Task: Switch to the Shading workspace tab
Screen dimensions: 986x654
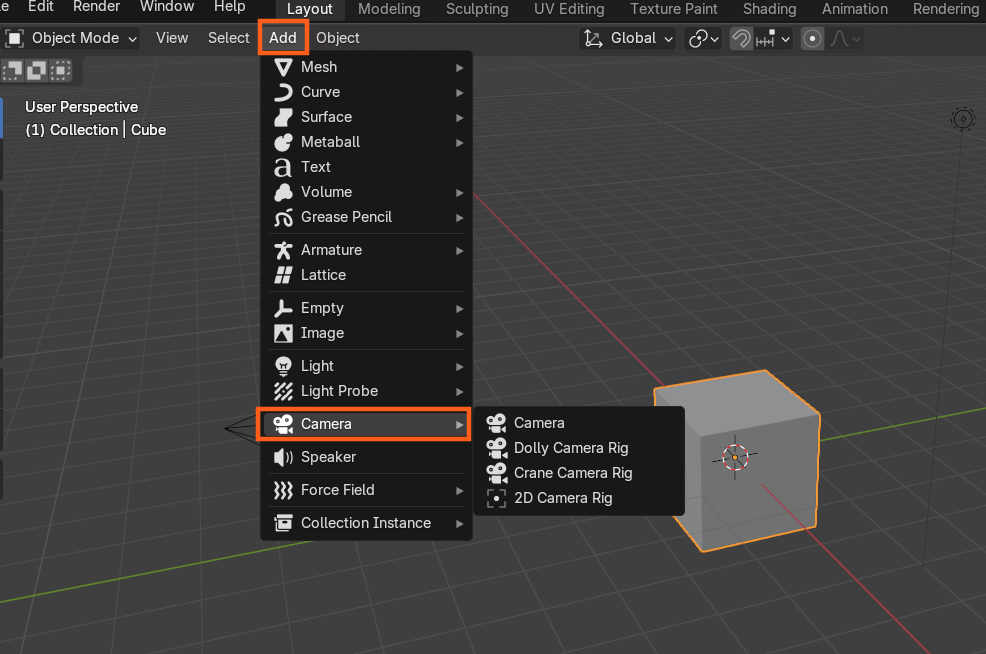Action: coord(770,9)
